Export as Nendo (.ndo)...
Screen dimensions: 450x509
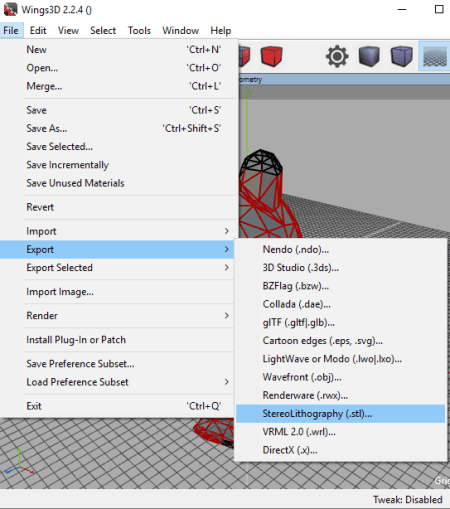pyautogui.click(x=341, y=250)
